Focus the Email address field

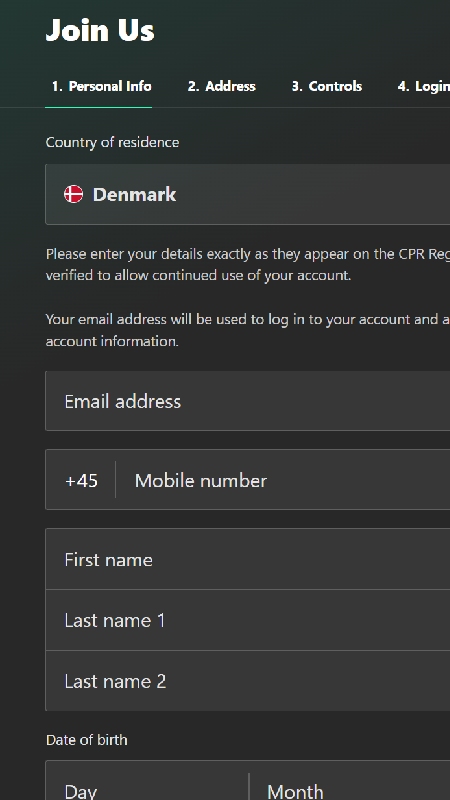click(x=248, y=401)
